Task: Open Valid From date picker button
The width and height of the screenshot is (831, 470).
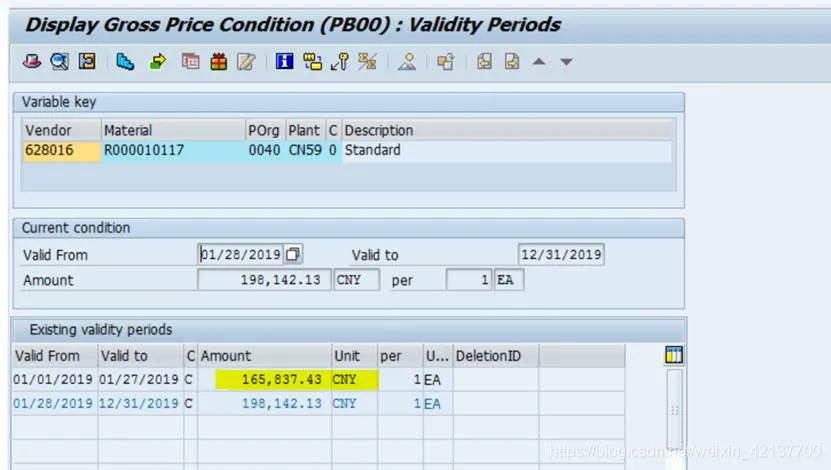Action: 293,254
